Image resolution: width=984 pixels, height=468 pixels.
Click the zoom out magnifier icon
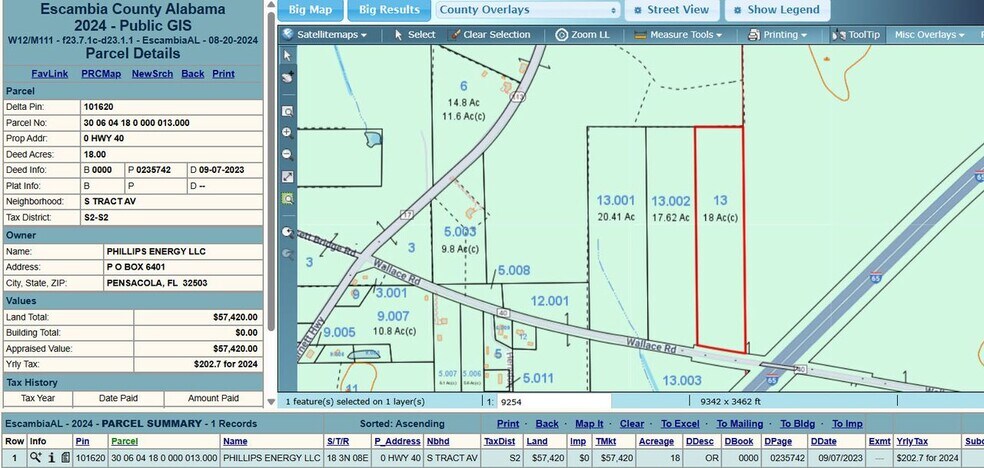pos(287,154)
